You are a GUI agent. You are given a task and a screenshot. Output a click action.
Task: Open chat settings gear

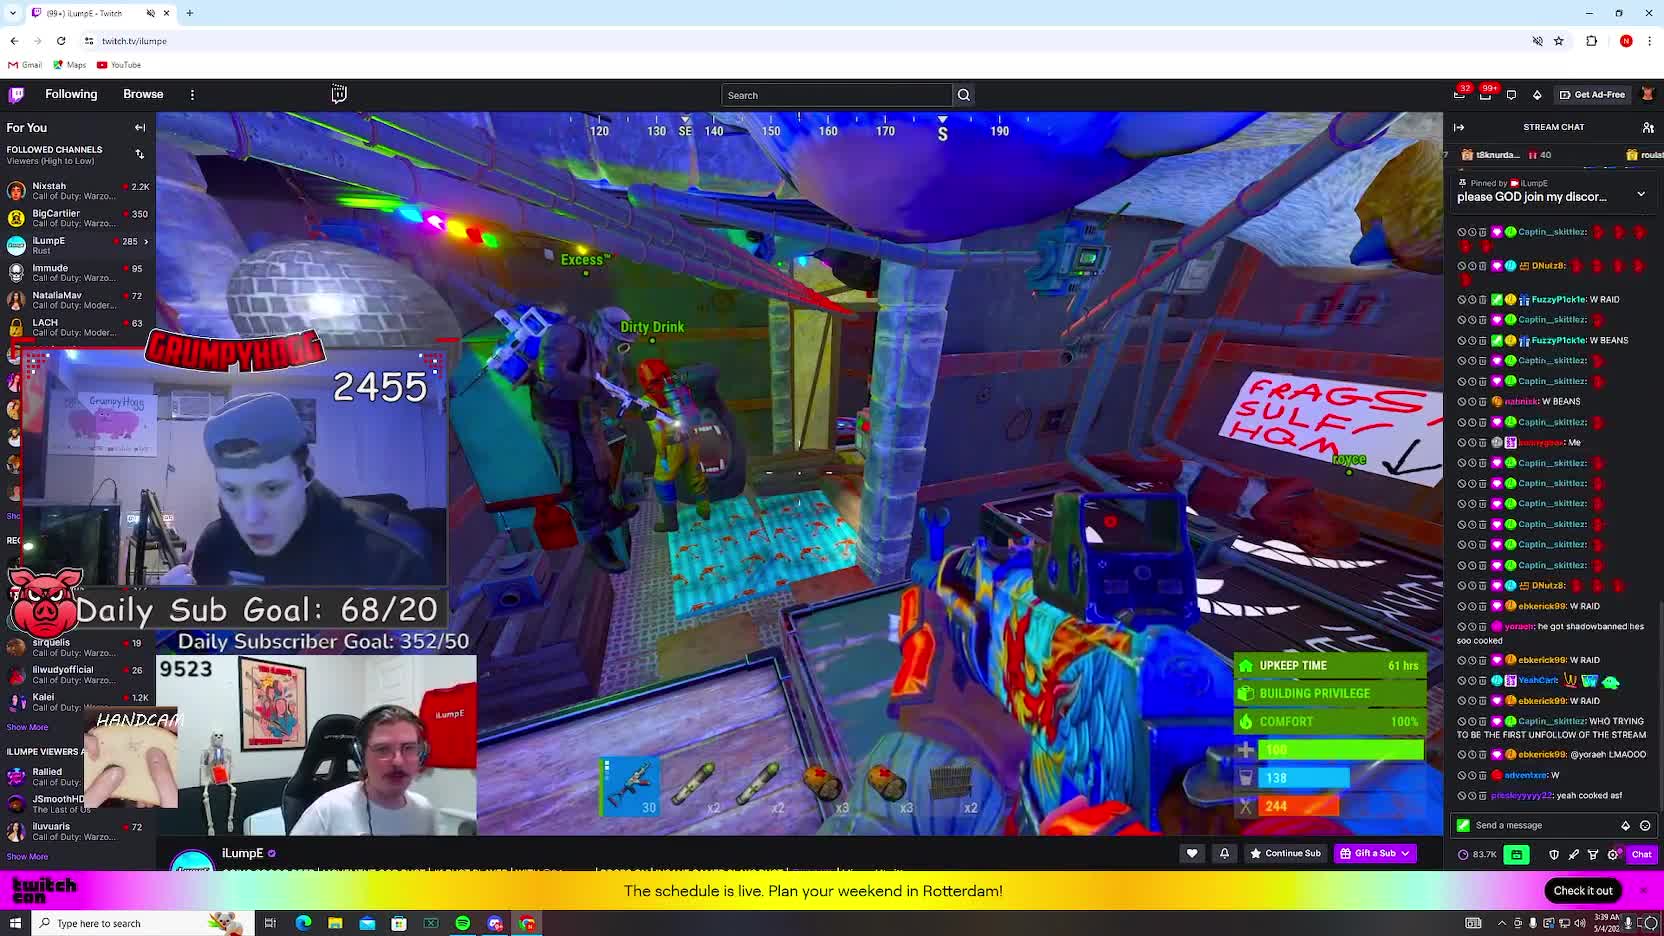point(1612,854)
